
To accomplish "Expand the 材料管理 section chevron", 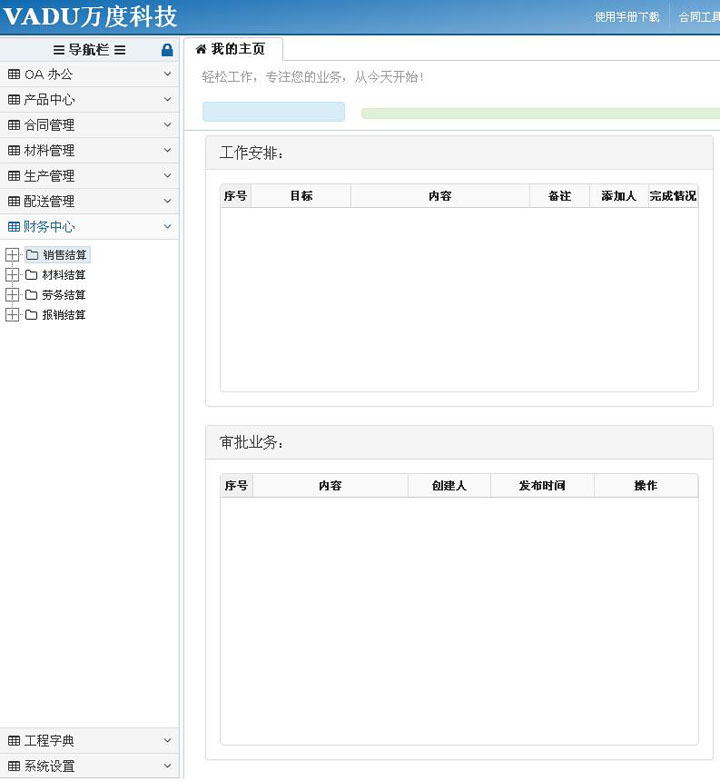I will coord(167,150).
